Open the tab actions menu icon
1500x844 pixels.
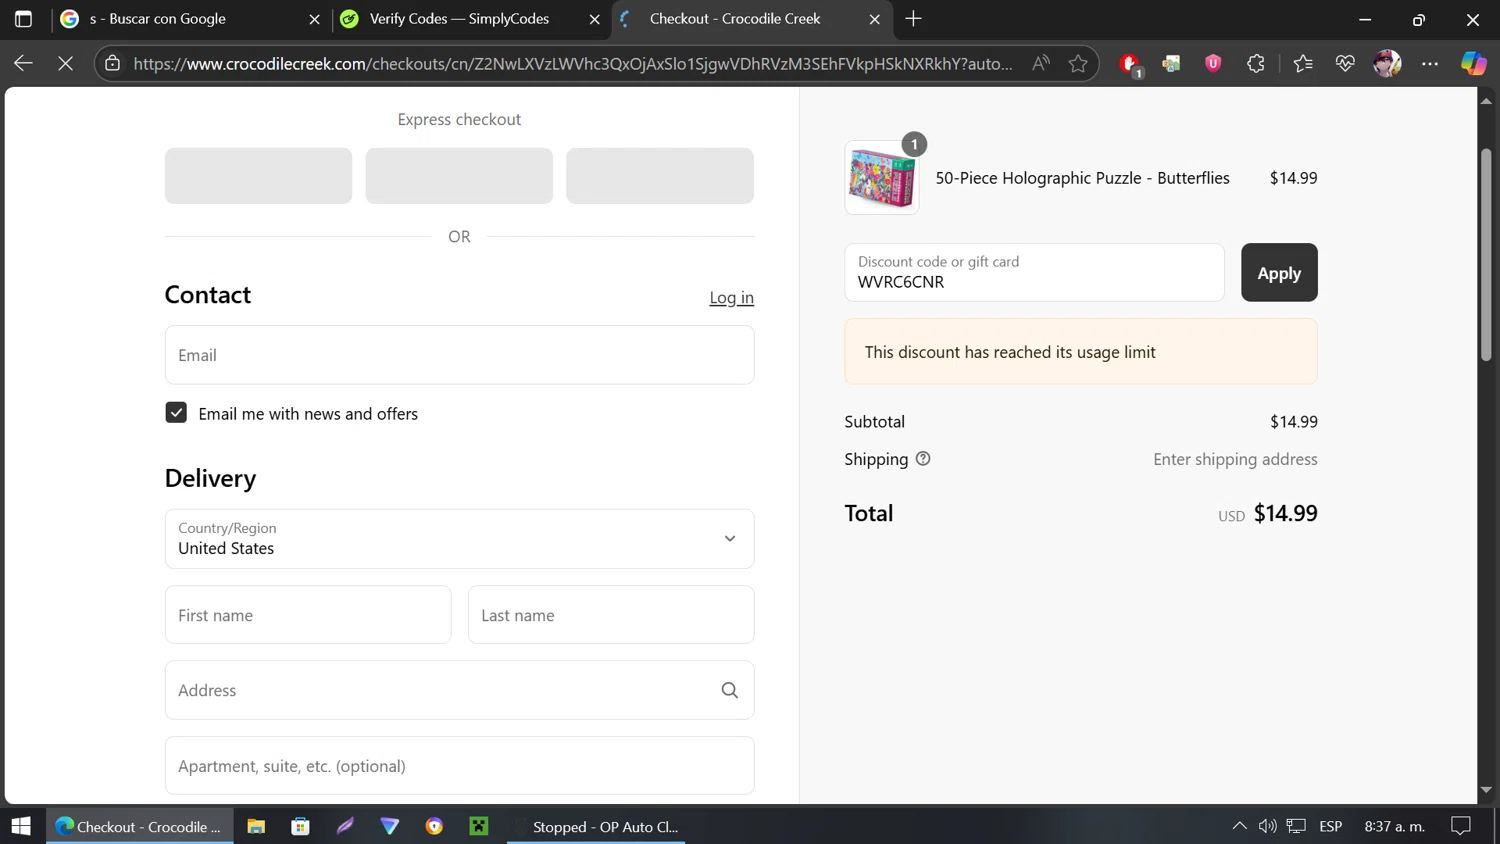coord(23,19)
